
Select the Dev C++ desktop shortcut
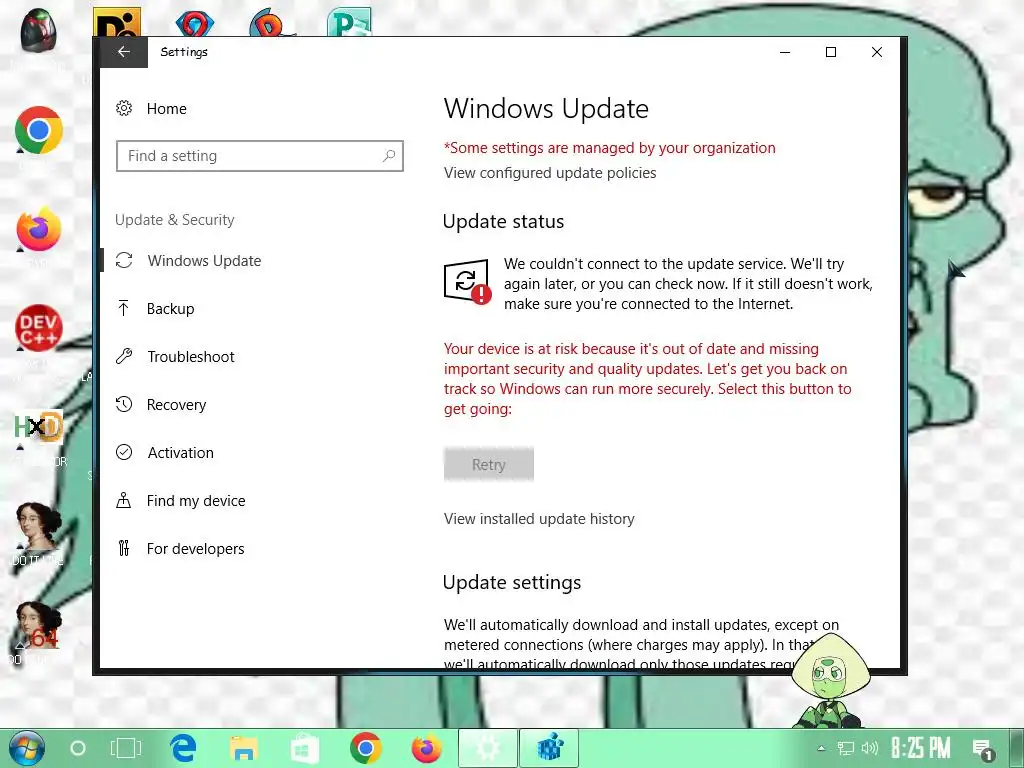pyautogui.click(x=39, y=328)
